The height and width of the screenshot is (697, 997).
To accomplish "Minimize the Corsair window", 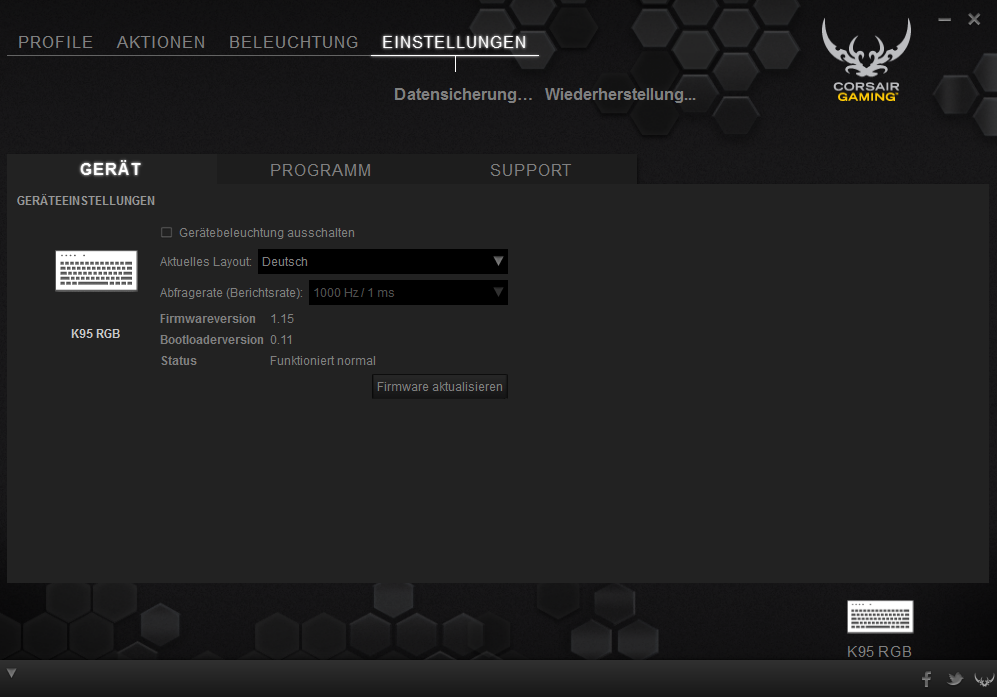I will [x=945, y=20].
